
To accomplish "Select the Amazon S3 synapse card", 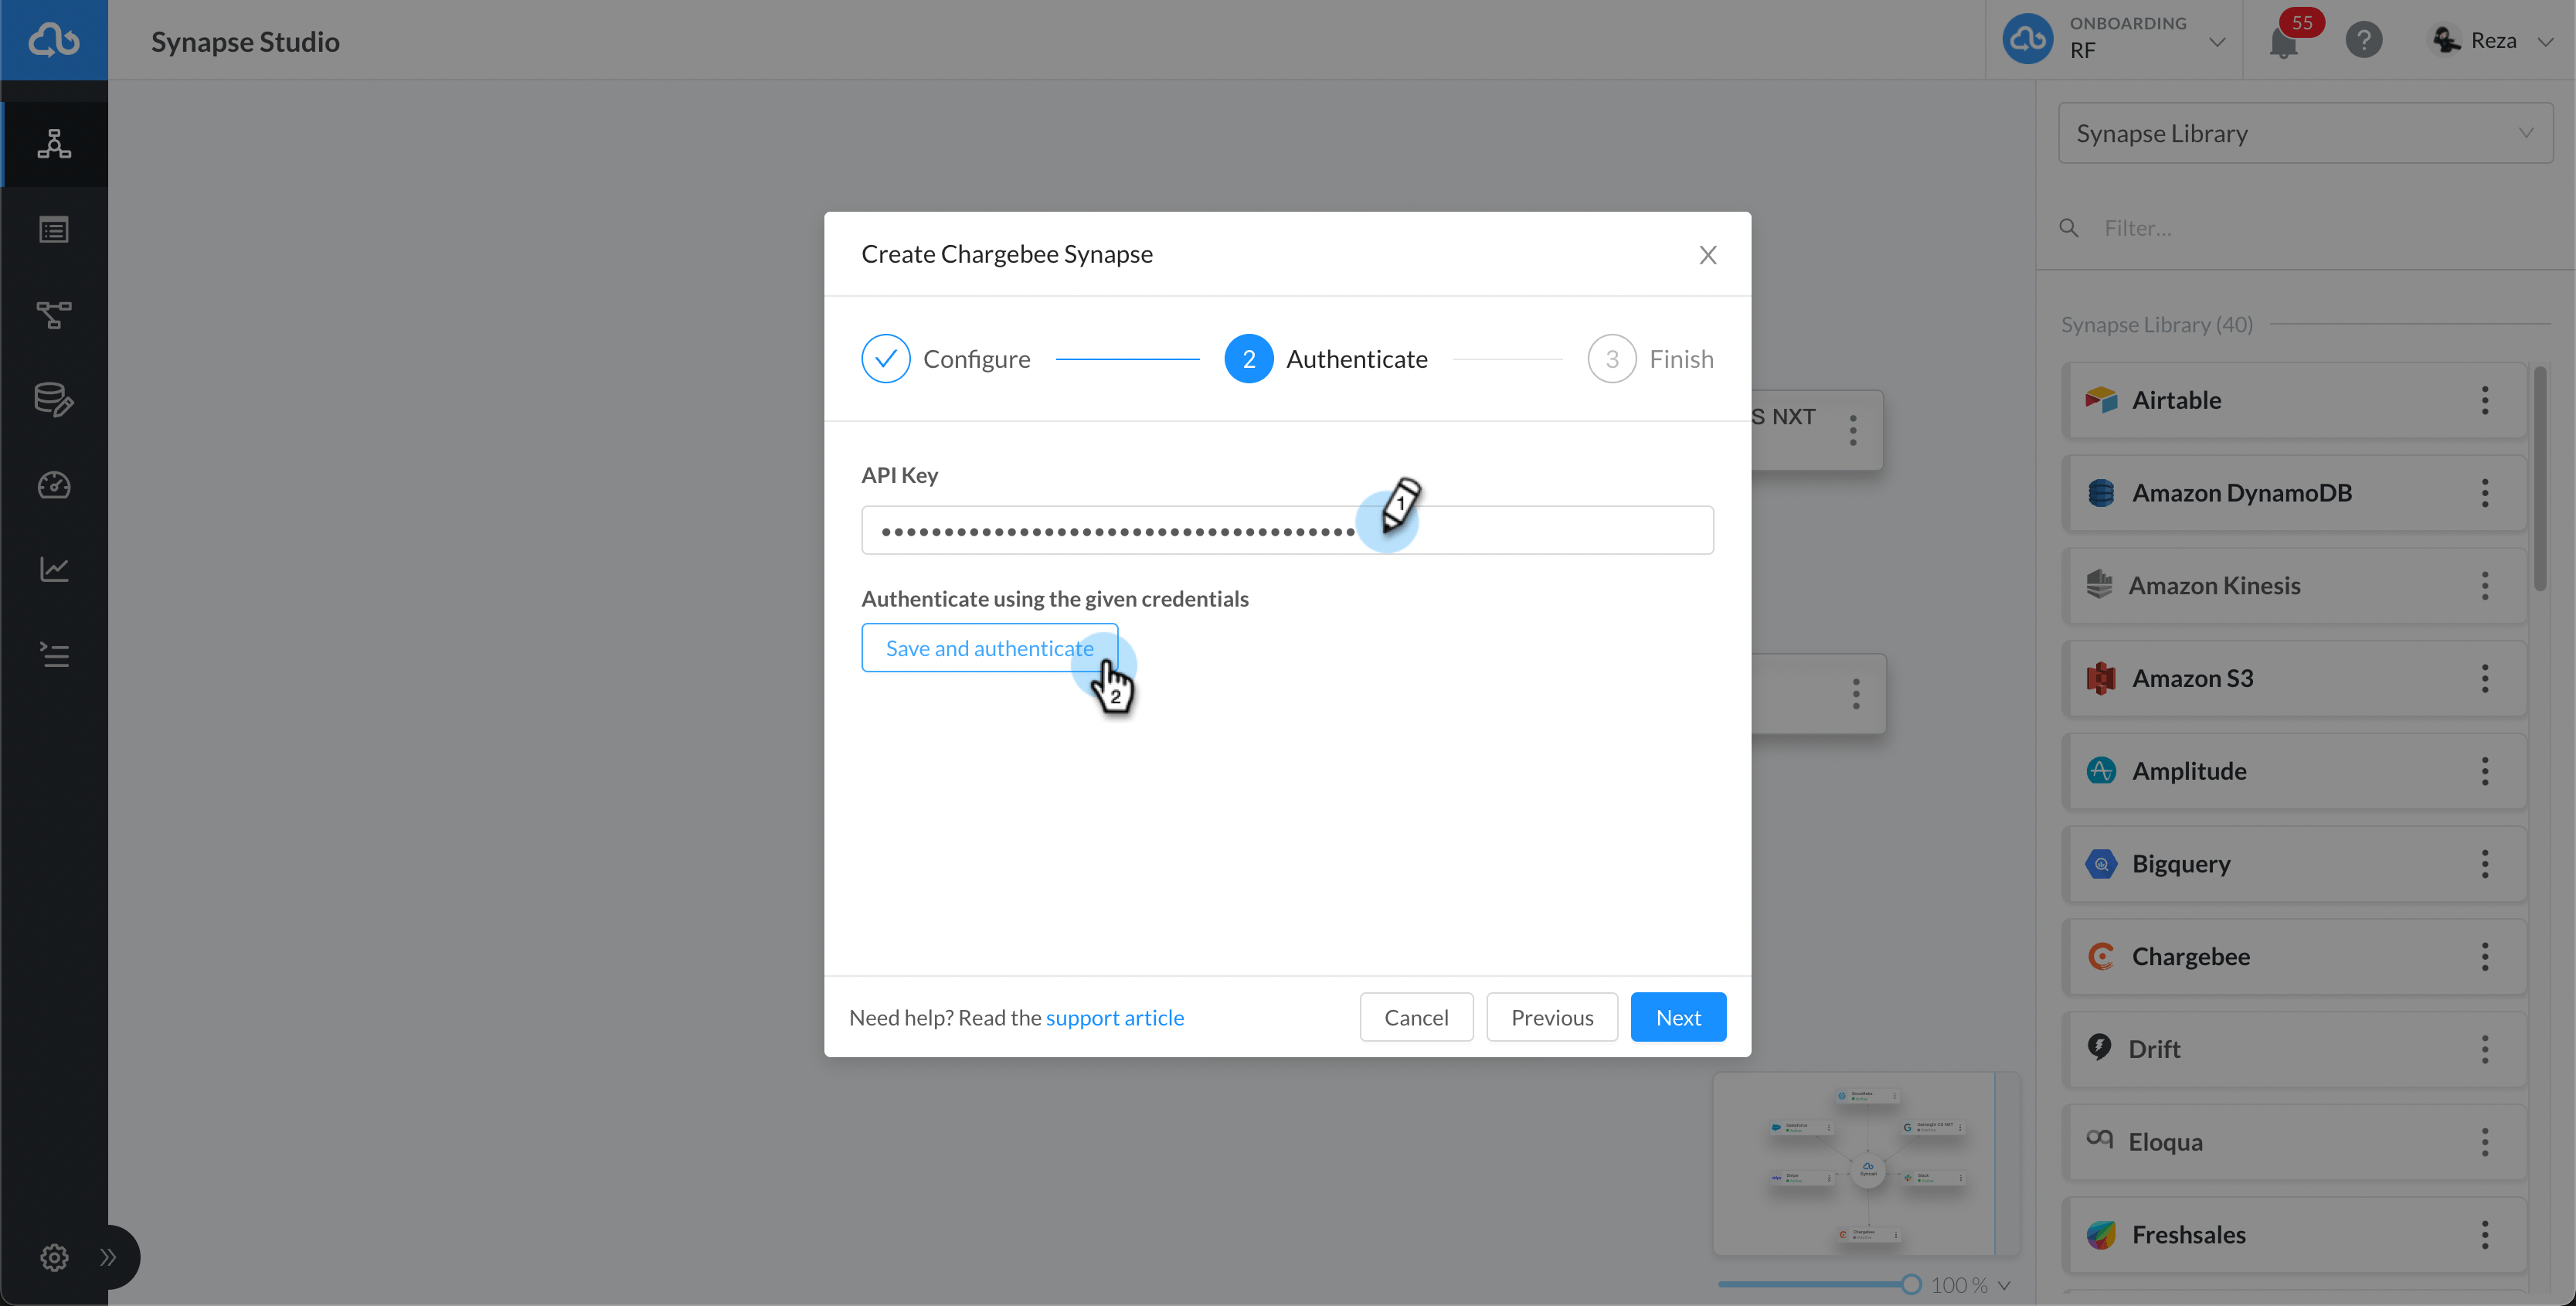I will (2294, 678).
